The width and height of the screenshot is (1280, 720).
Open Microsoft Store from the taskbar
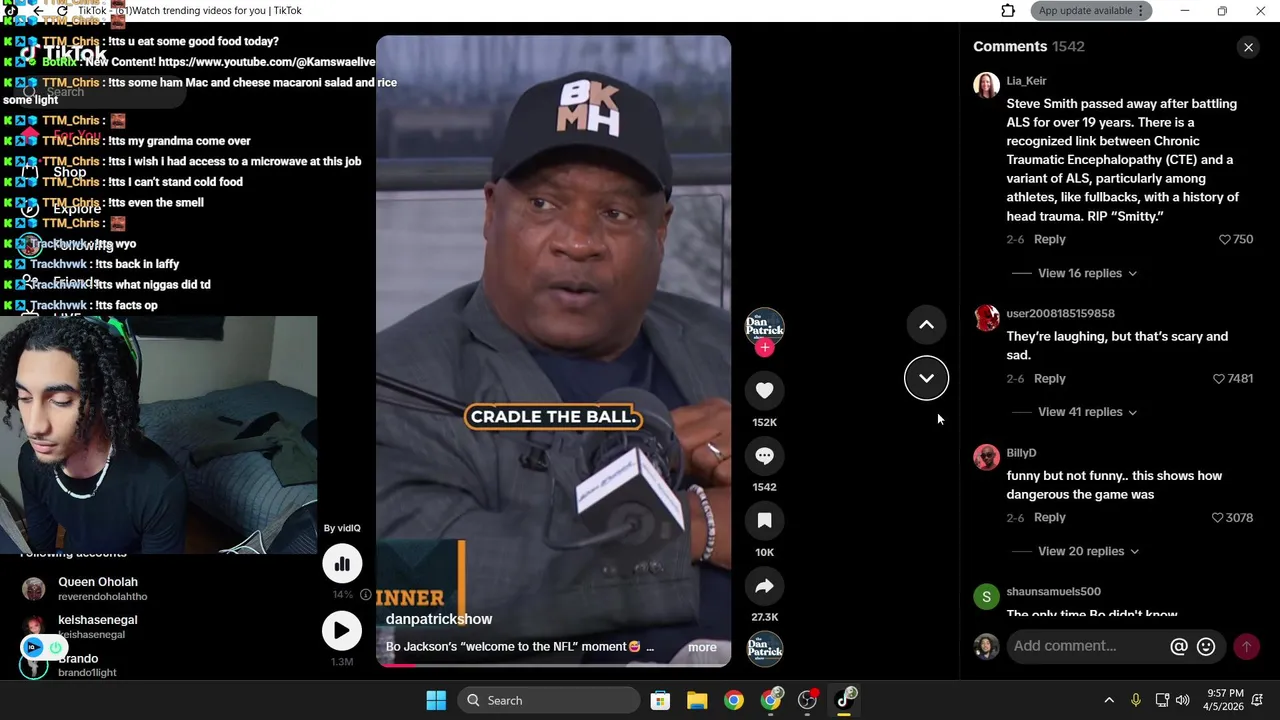[660, 700]
